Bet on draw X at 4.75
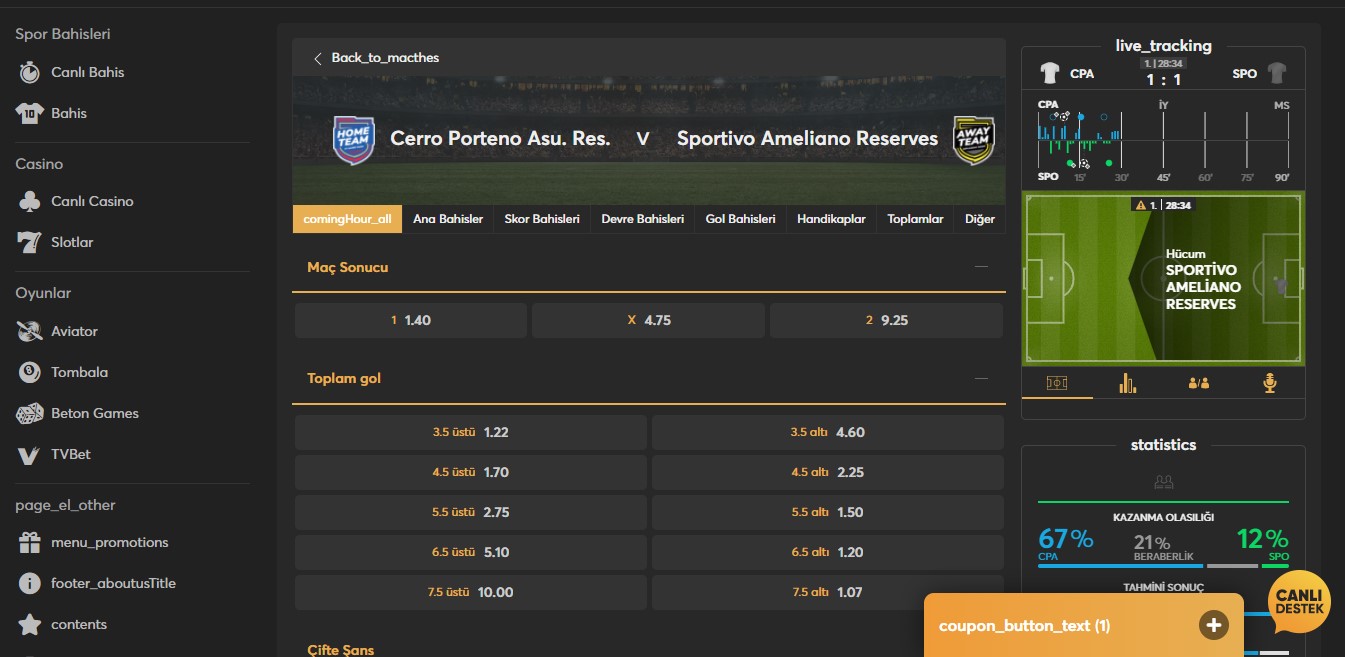 click(x=648, y=320)
